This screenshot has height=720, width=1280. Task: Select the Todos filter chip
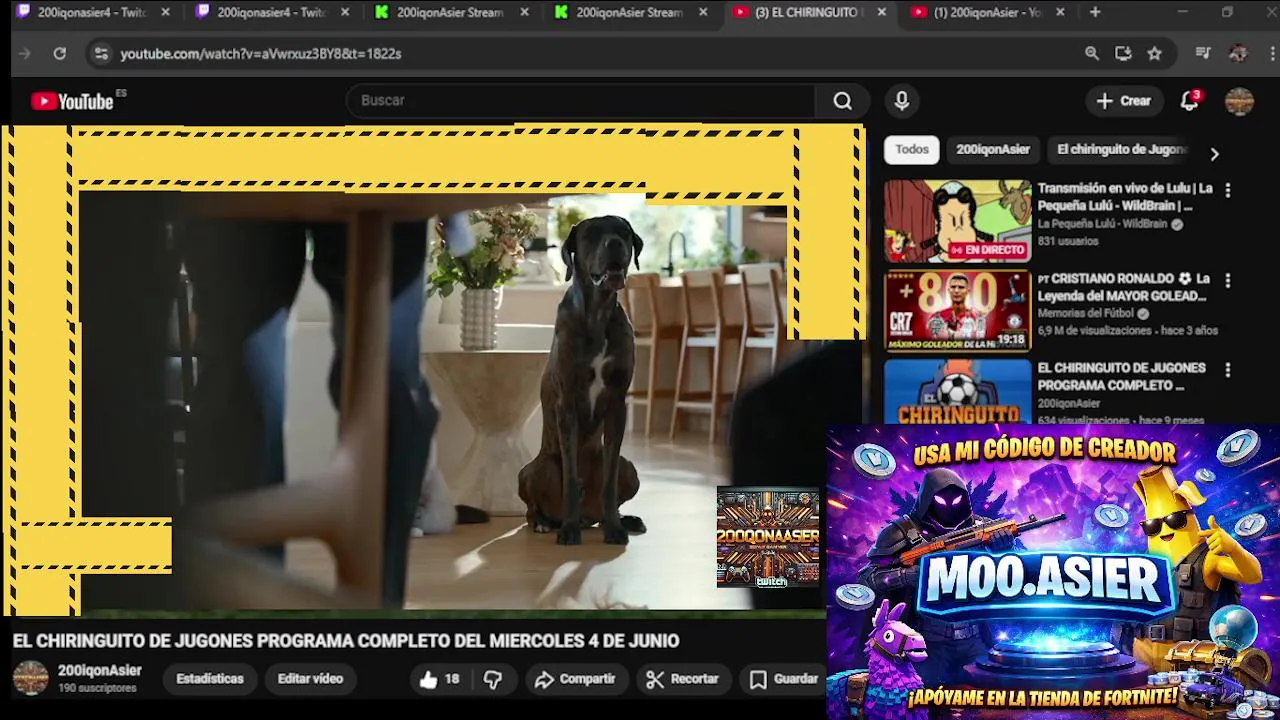tap(911, 149)
